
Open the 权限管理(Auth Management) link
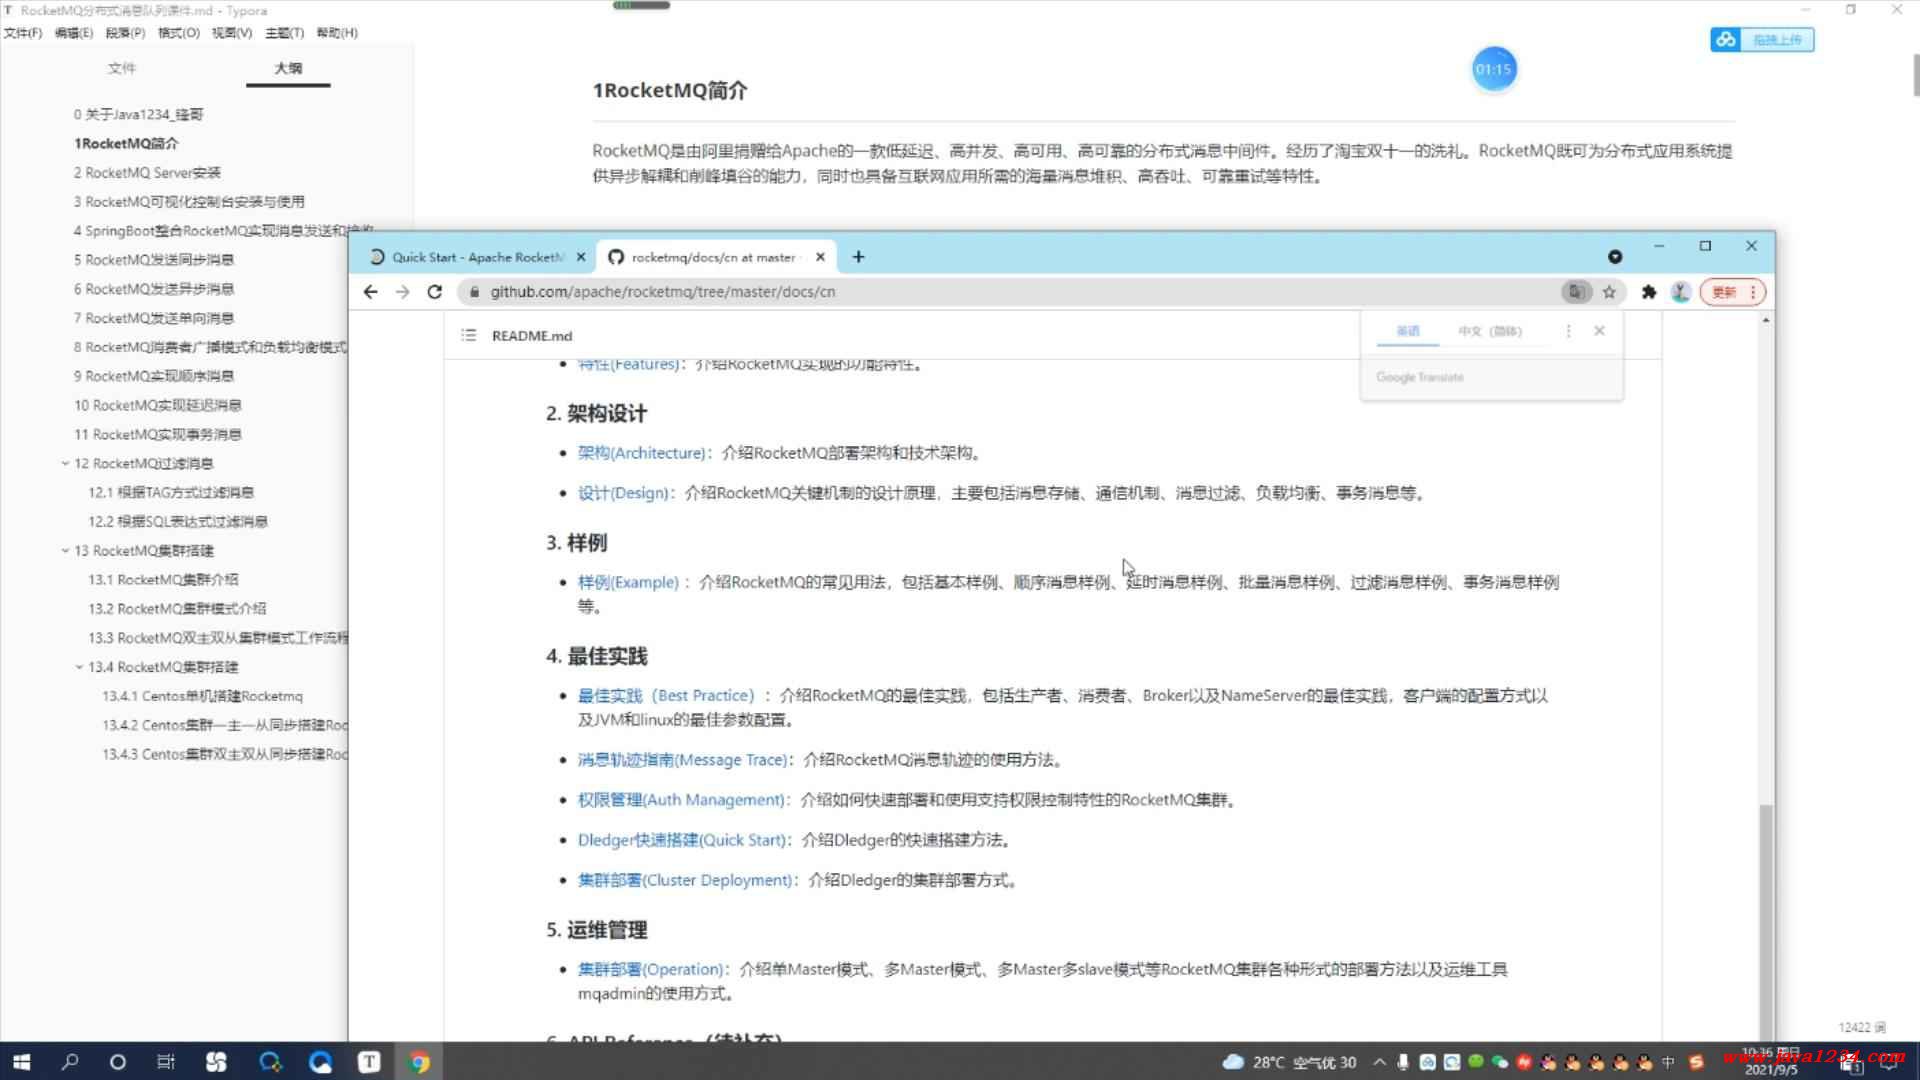coord(682,800)
